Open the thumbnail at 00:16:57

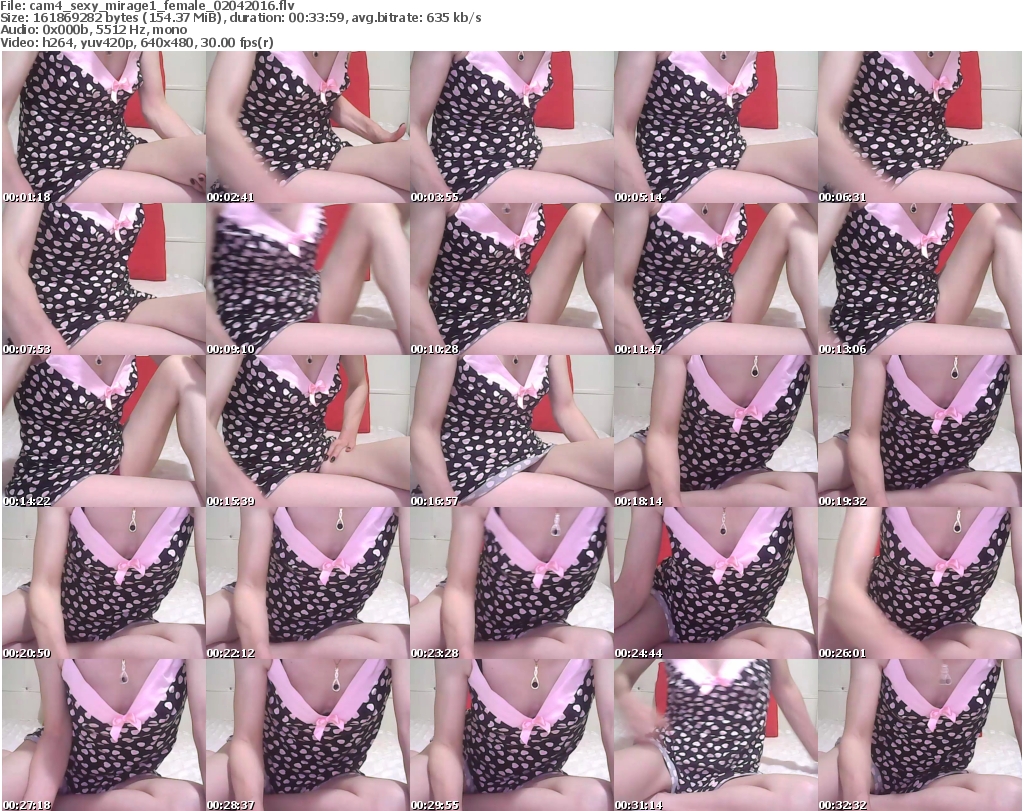[511, 432]
